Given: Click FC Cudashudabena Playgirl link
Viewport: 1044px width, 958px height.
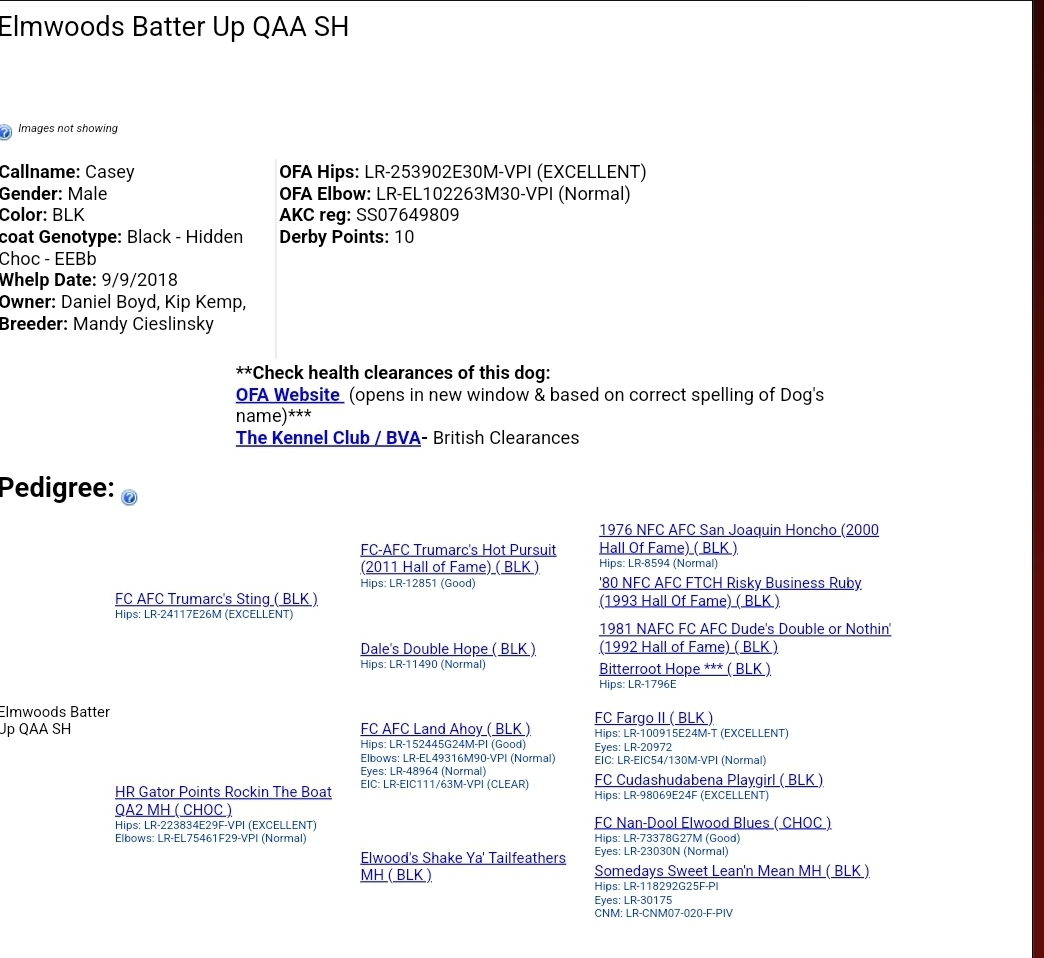Looking at the screenshot, I should (x=708, y=780).
